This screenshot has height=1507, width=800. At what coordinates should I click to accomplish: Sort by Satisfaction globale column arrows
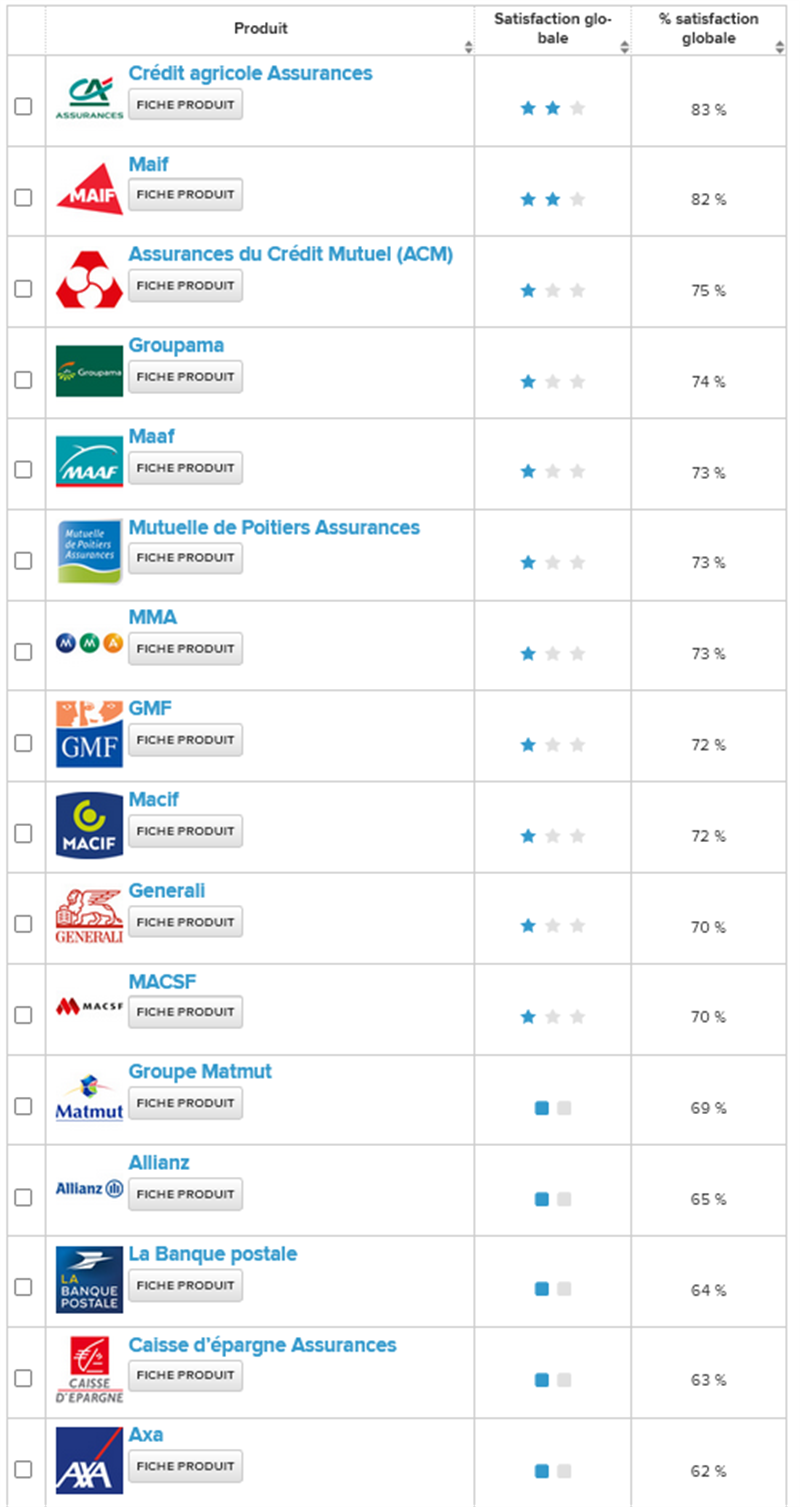click(625, 47)
